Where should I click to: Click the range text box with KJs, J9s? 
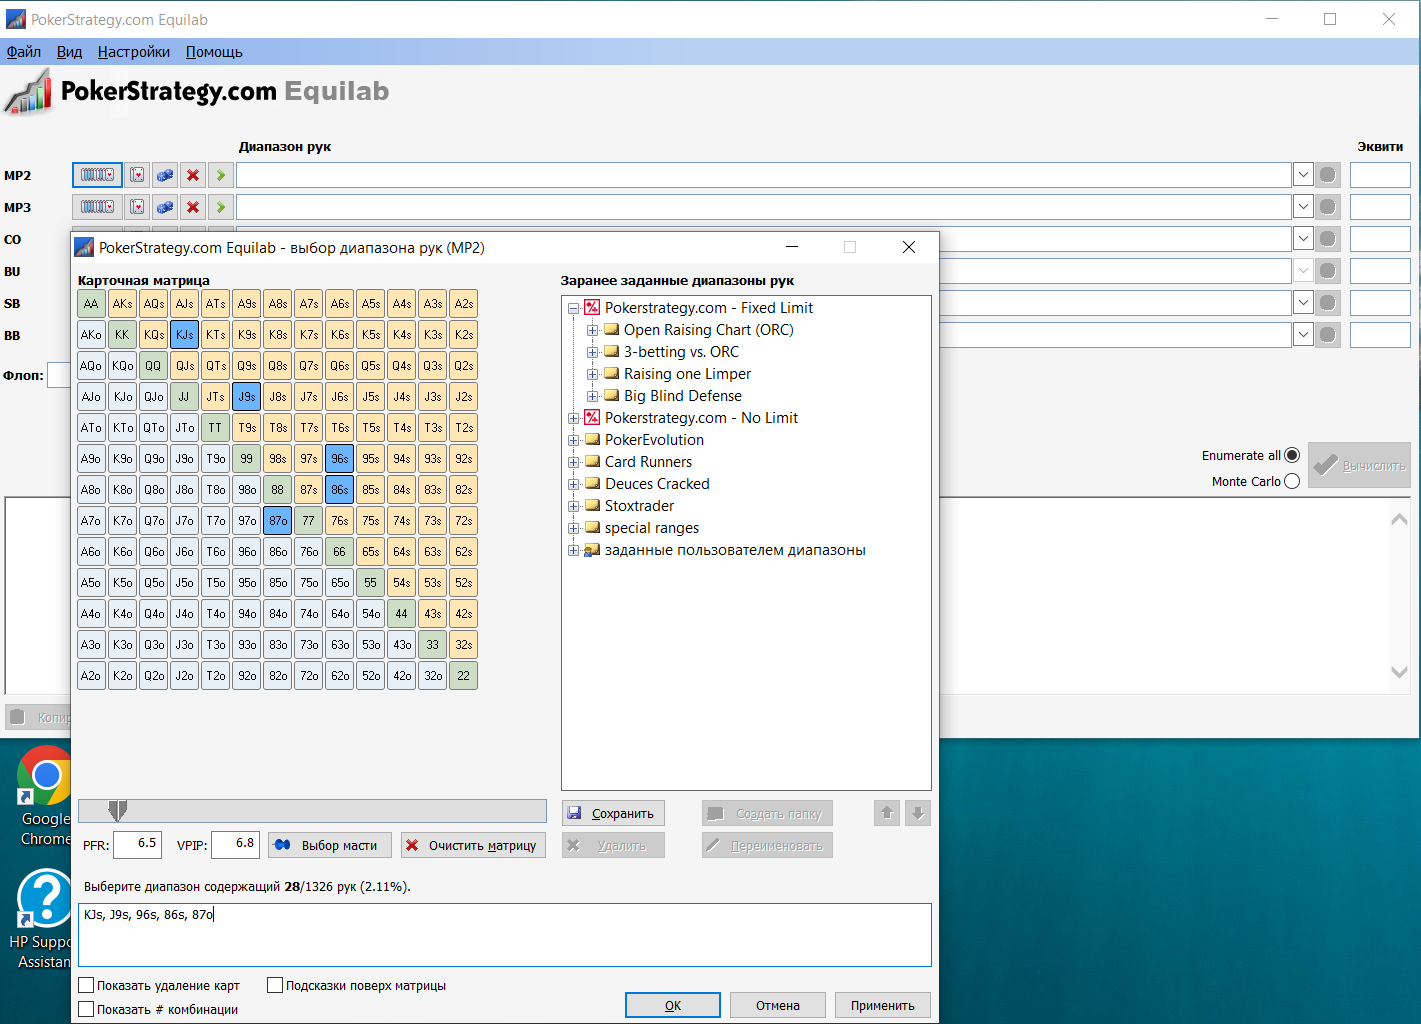tap(505, 935)
